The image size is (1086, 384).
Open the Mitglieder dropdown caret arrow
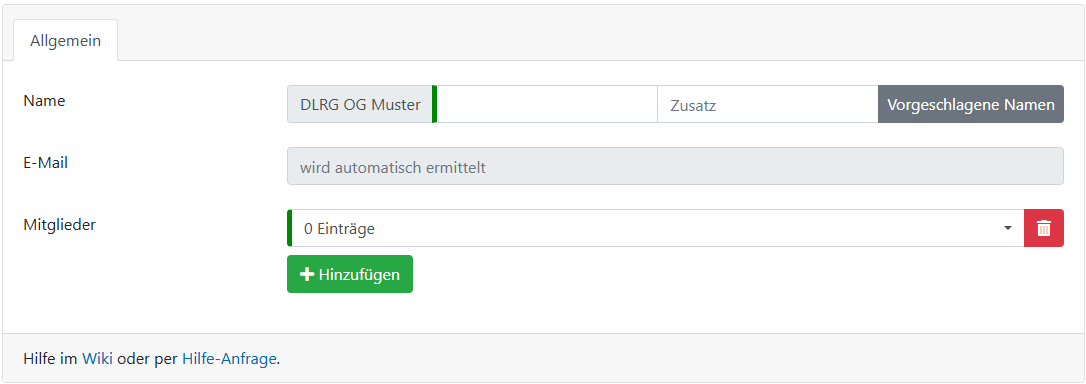coord(1008,229)
